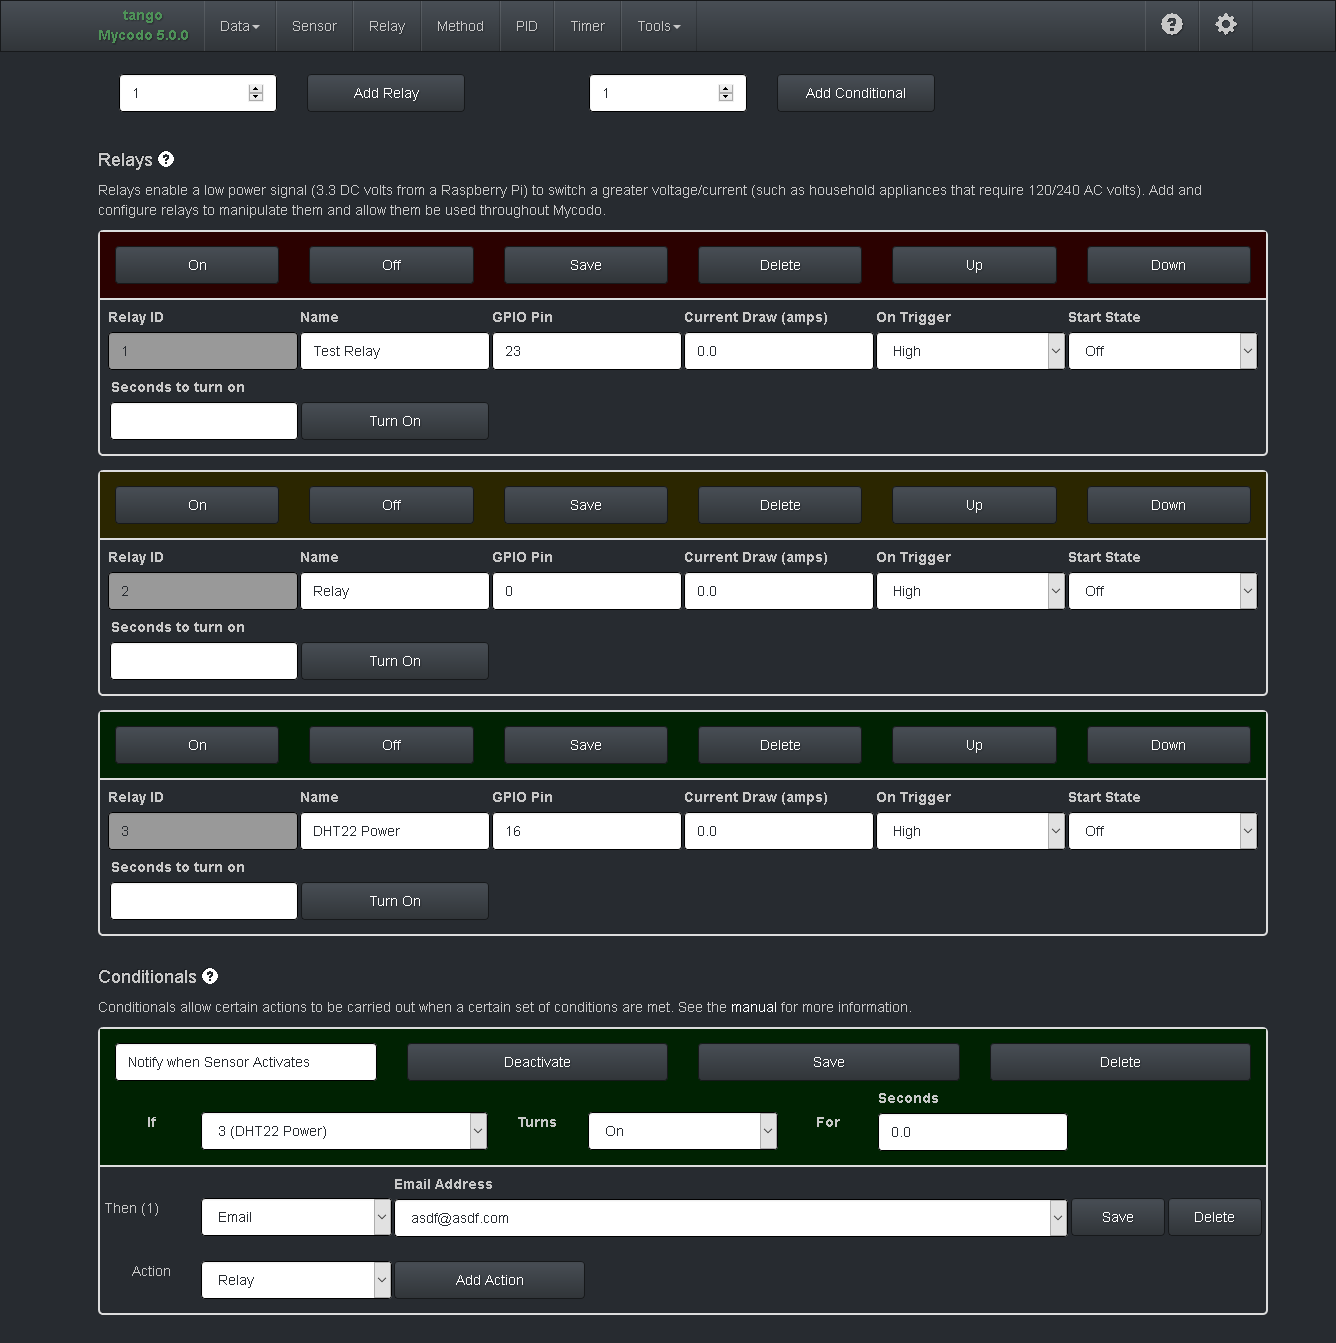Viewport: 1336px width, 1343px height.
Task: Open the manual link in Conditionals description
Action: coord(754,1007)
